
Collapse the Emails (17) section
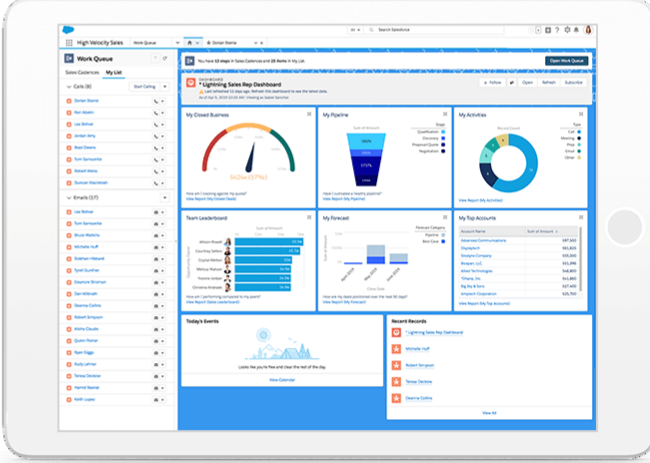point(66,199)
